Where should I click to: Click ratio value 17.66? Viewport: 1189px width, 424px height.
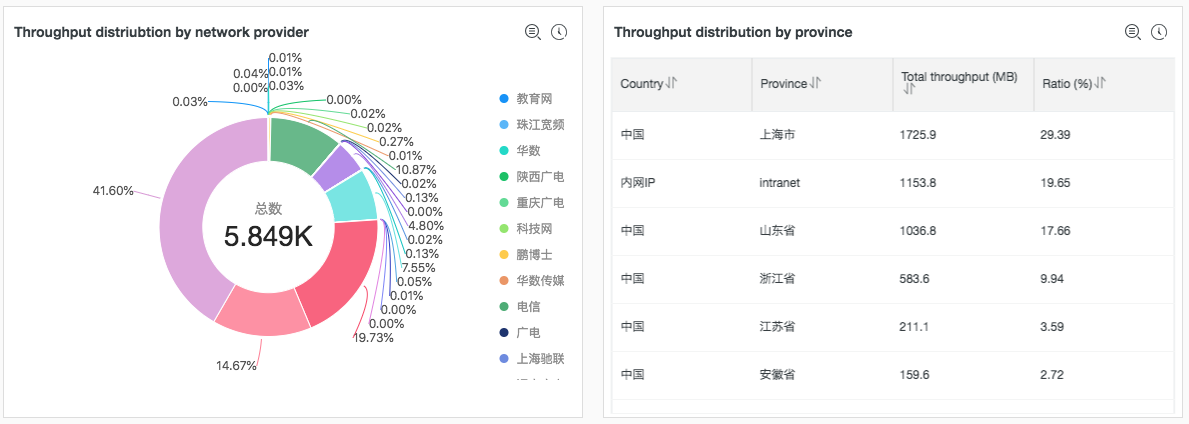click(1056, 231)
